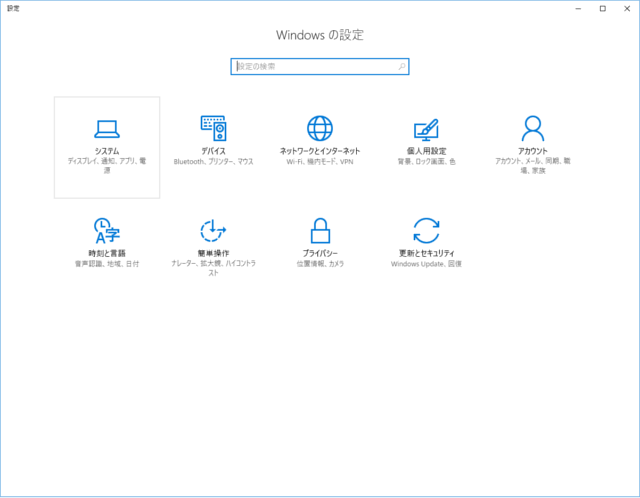Viewport: 640px width, 498px height.
Task: Select the システム category label
Action: pyautogui.click(x=107, y=151)
